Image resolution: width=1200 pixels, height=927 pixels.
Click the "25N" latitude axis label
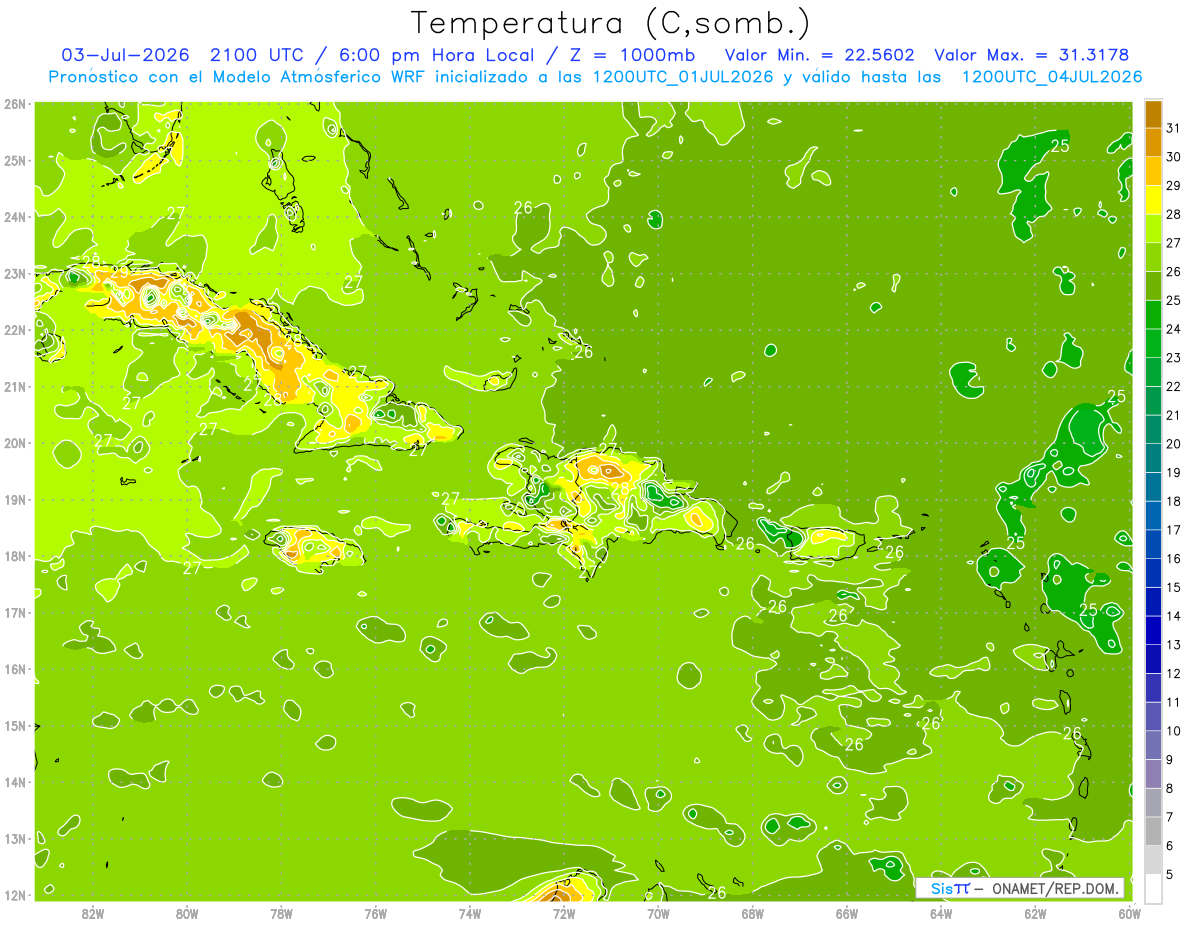15,160
